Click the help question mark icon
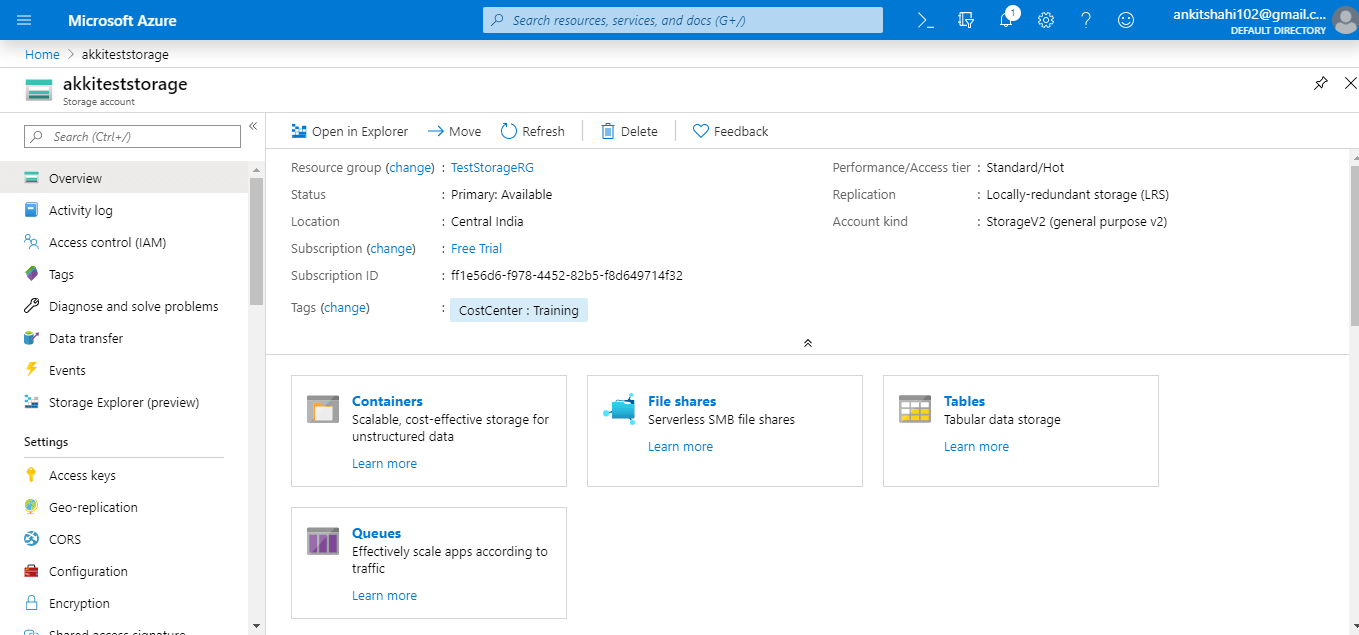Screen dimensions: 1359x635 click(x=1086, y=20)
